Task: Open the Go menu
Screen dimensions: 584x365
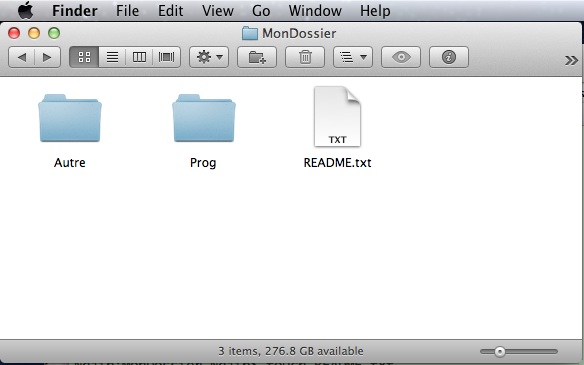Action: (x=261, y=11)
